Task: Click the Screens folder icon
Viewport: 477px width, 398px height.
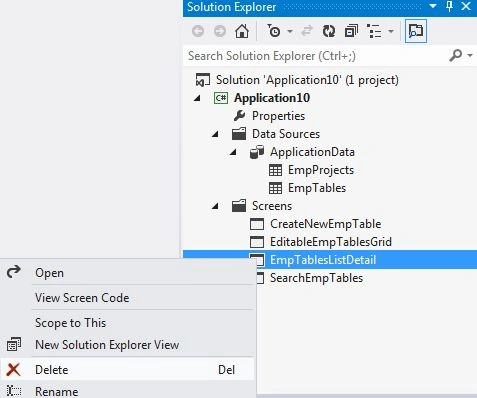Action: (x=239, y=206)
